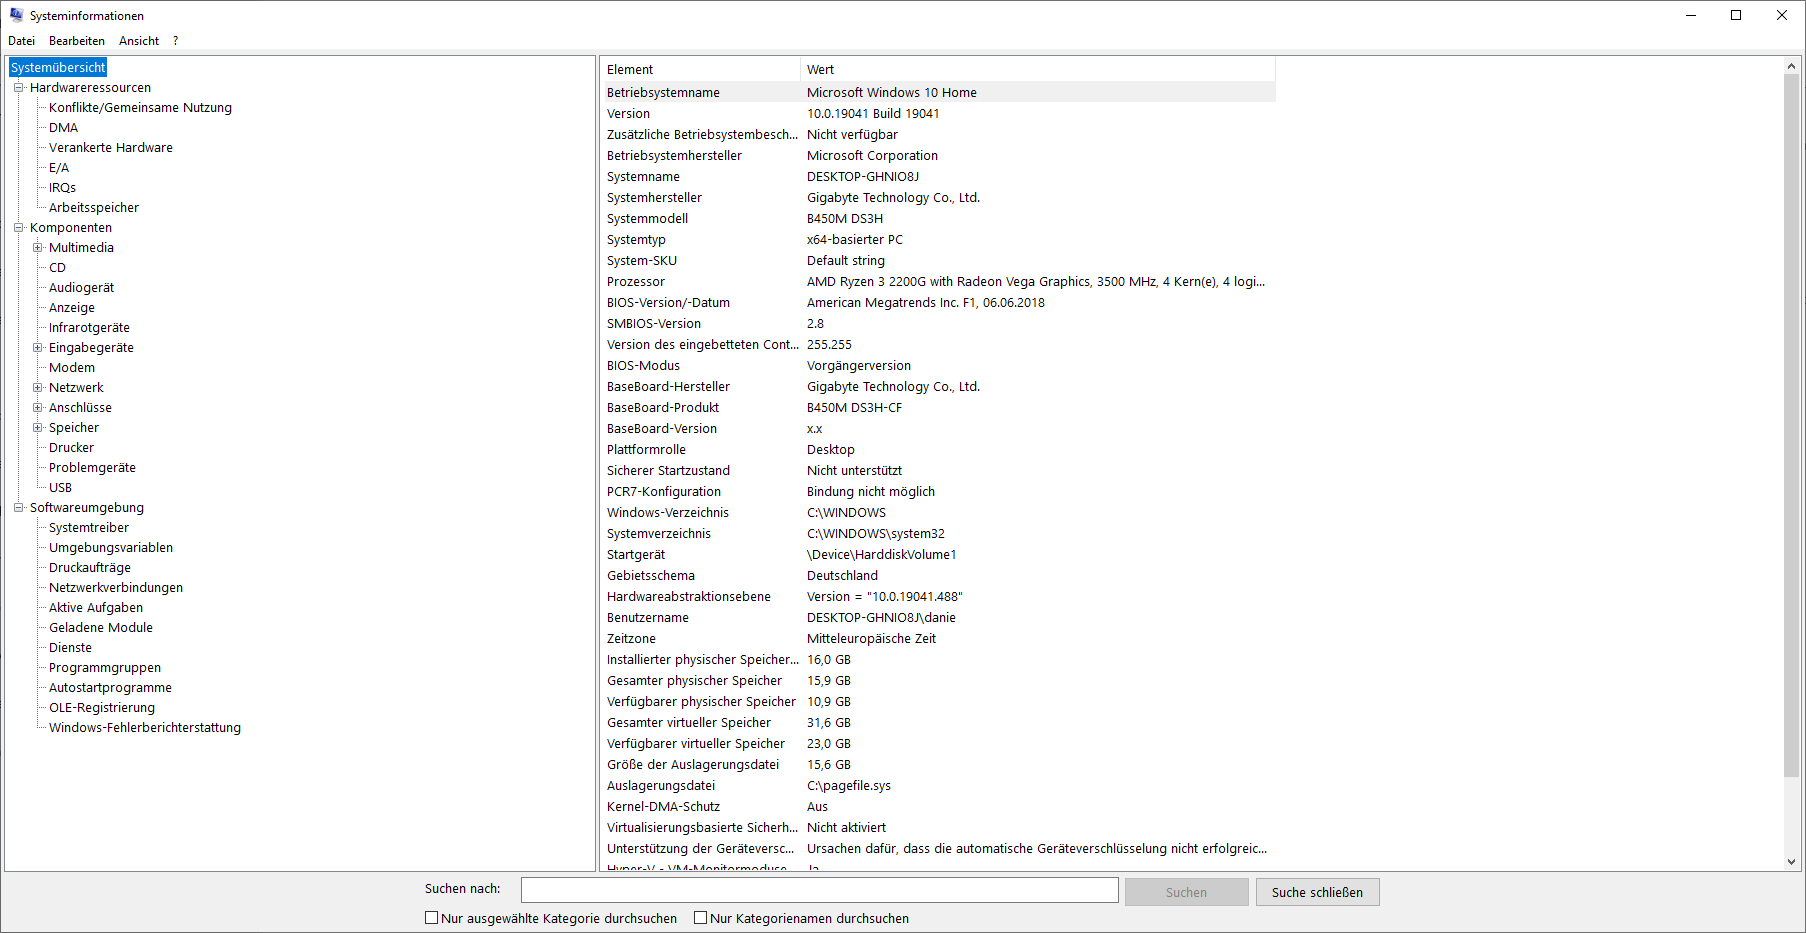
Task: Collapse the Komponenten tree node
Action: pos(18,228)
